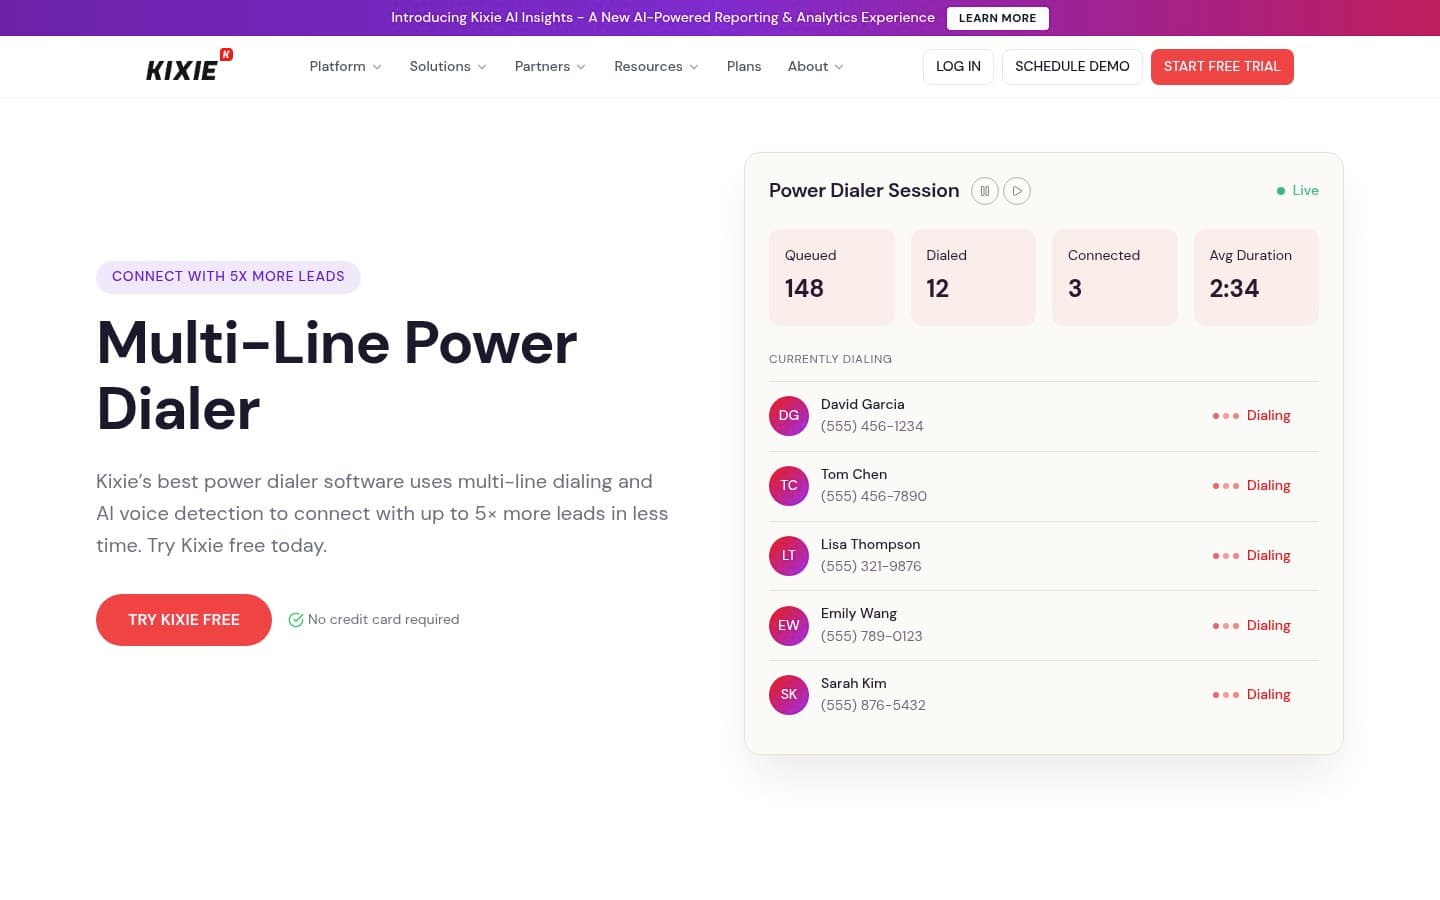The width and height of the screenshot is (1440, 900).
Task: Go to the Plans page
Action: 744,66
